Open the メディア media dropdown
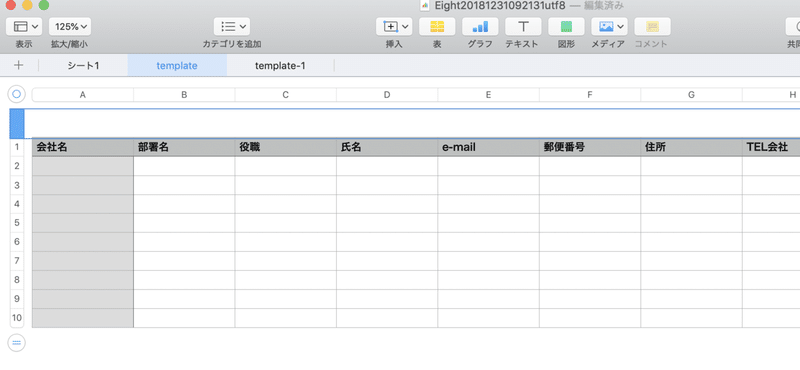This screenshot has height=370, width=800. point(609,27)
